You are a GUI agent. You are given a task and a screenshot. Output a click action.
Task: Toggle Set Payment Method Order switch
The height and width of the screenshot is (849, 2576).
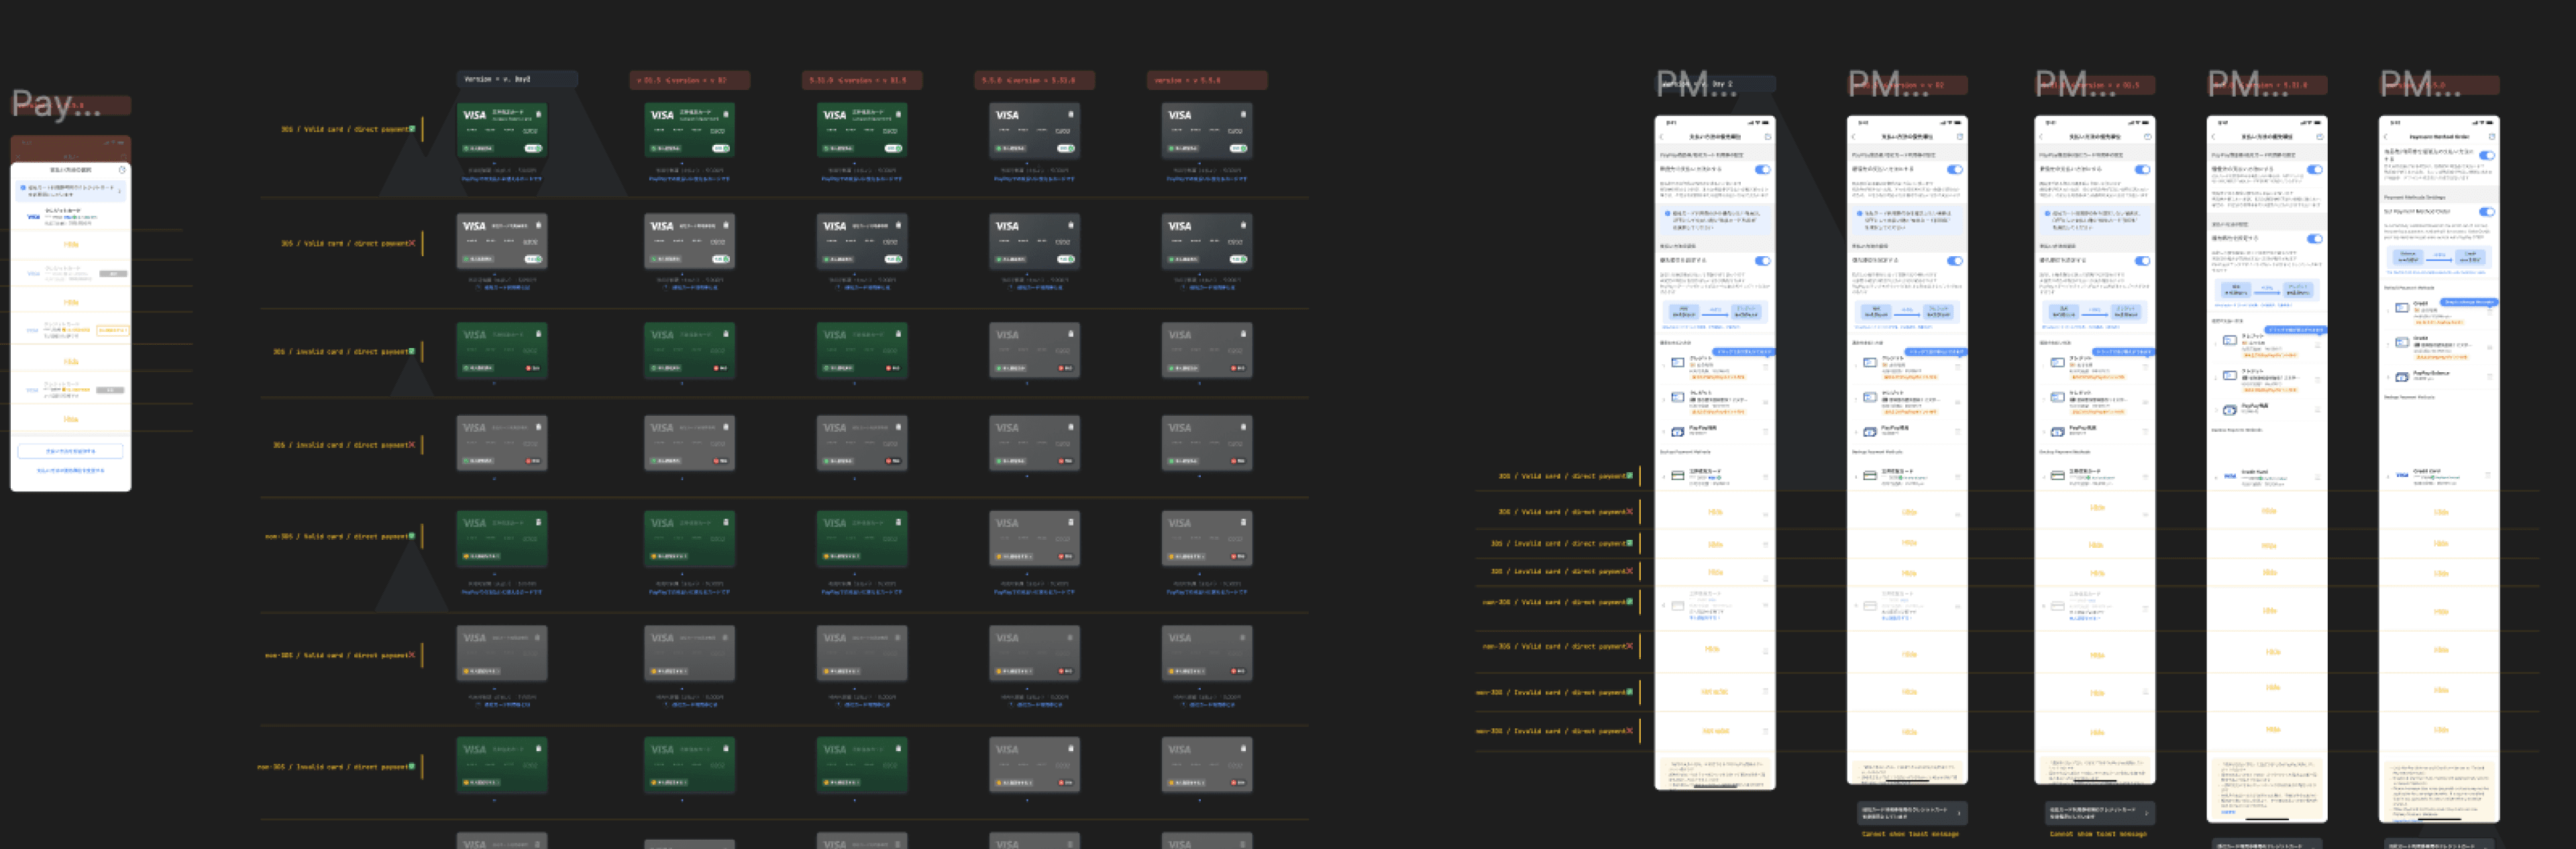[x=2486, y=212]
